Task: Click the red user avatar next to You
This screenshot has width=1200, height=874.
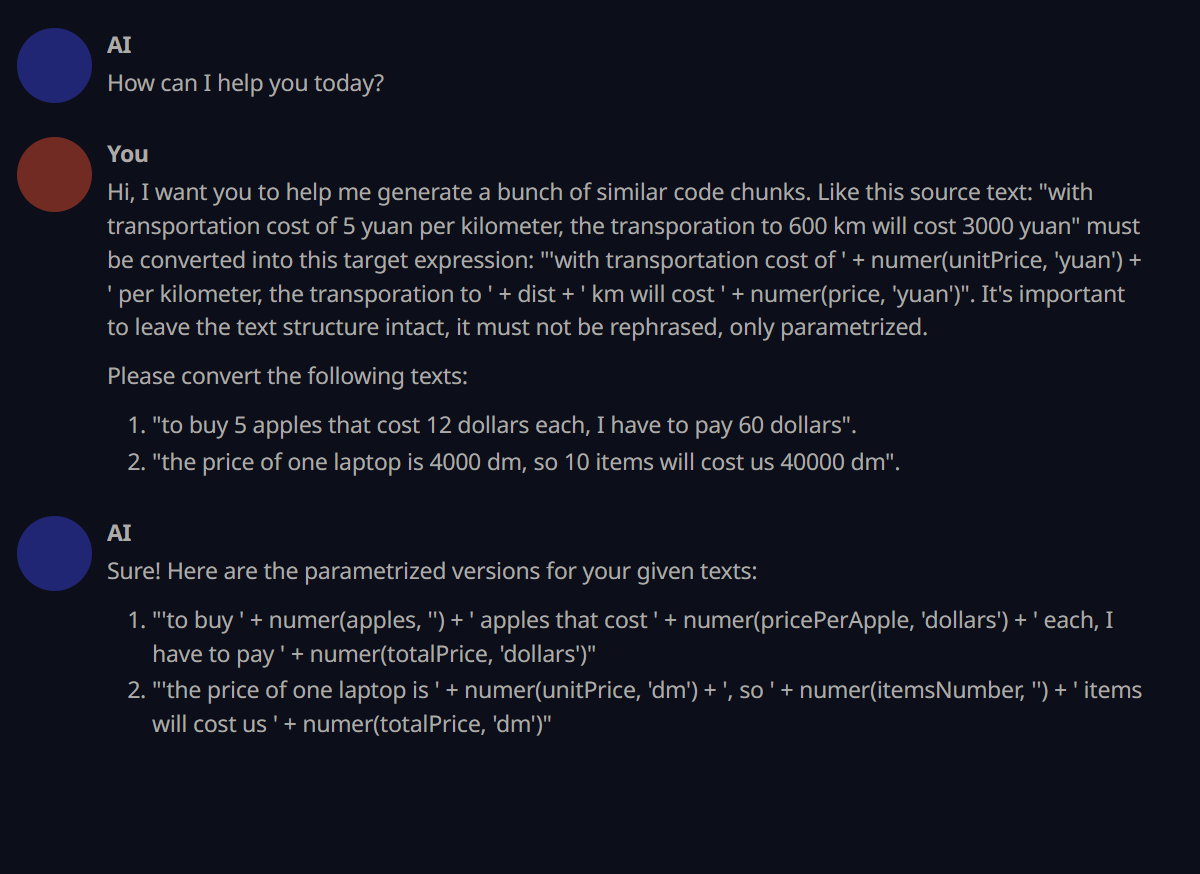Action: [x=55, y=174]
